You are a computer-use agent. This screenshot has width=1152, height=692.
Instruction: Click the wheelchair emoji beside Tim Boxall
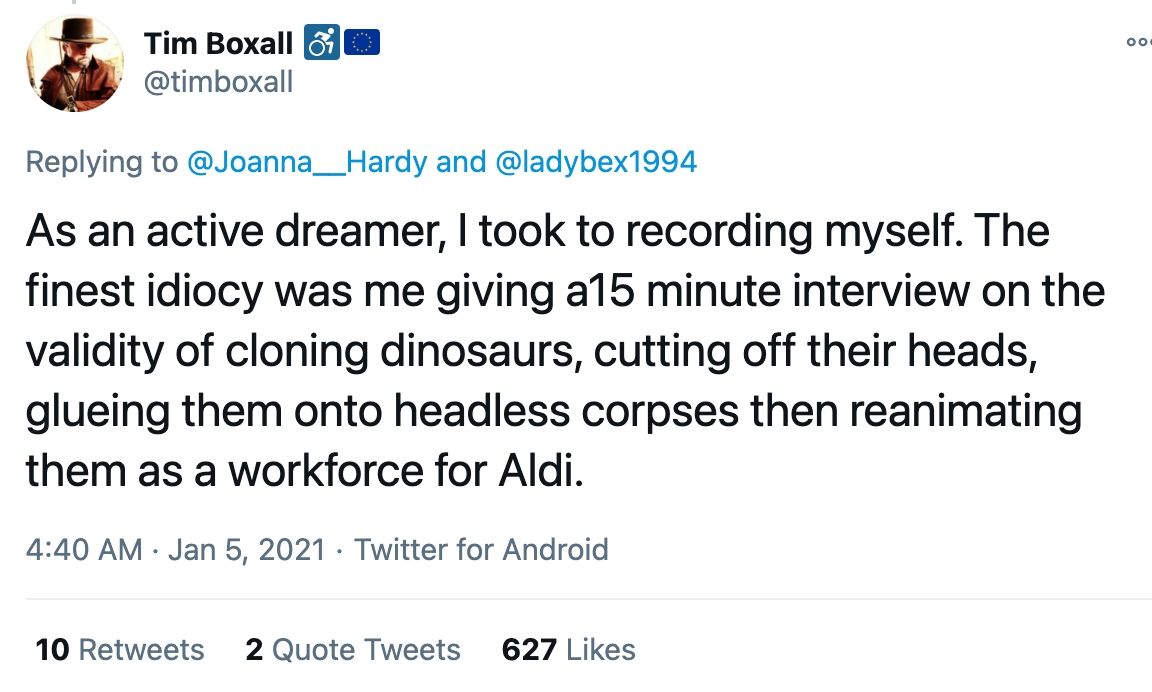click(321, 44)
